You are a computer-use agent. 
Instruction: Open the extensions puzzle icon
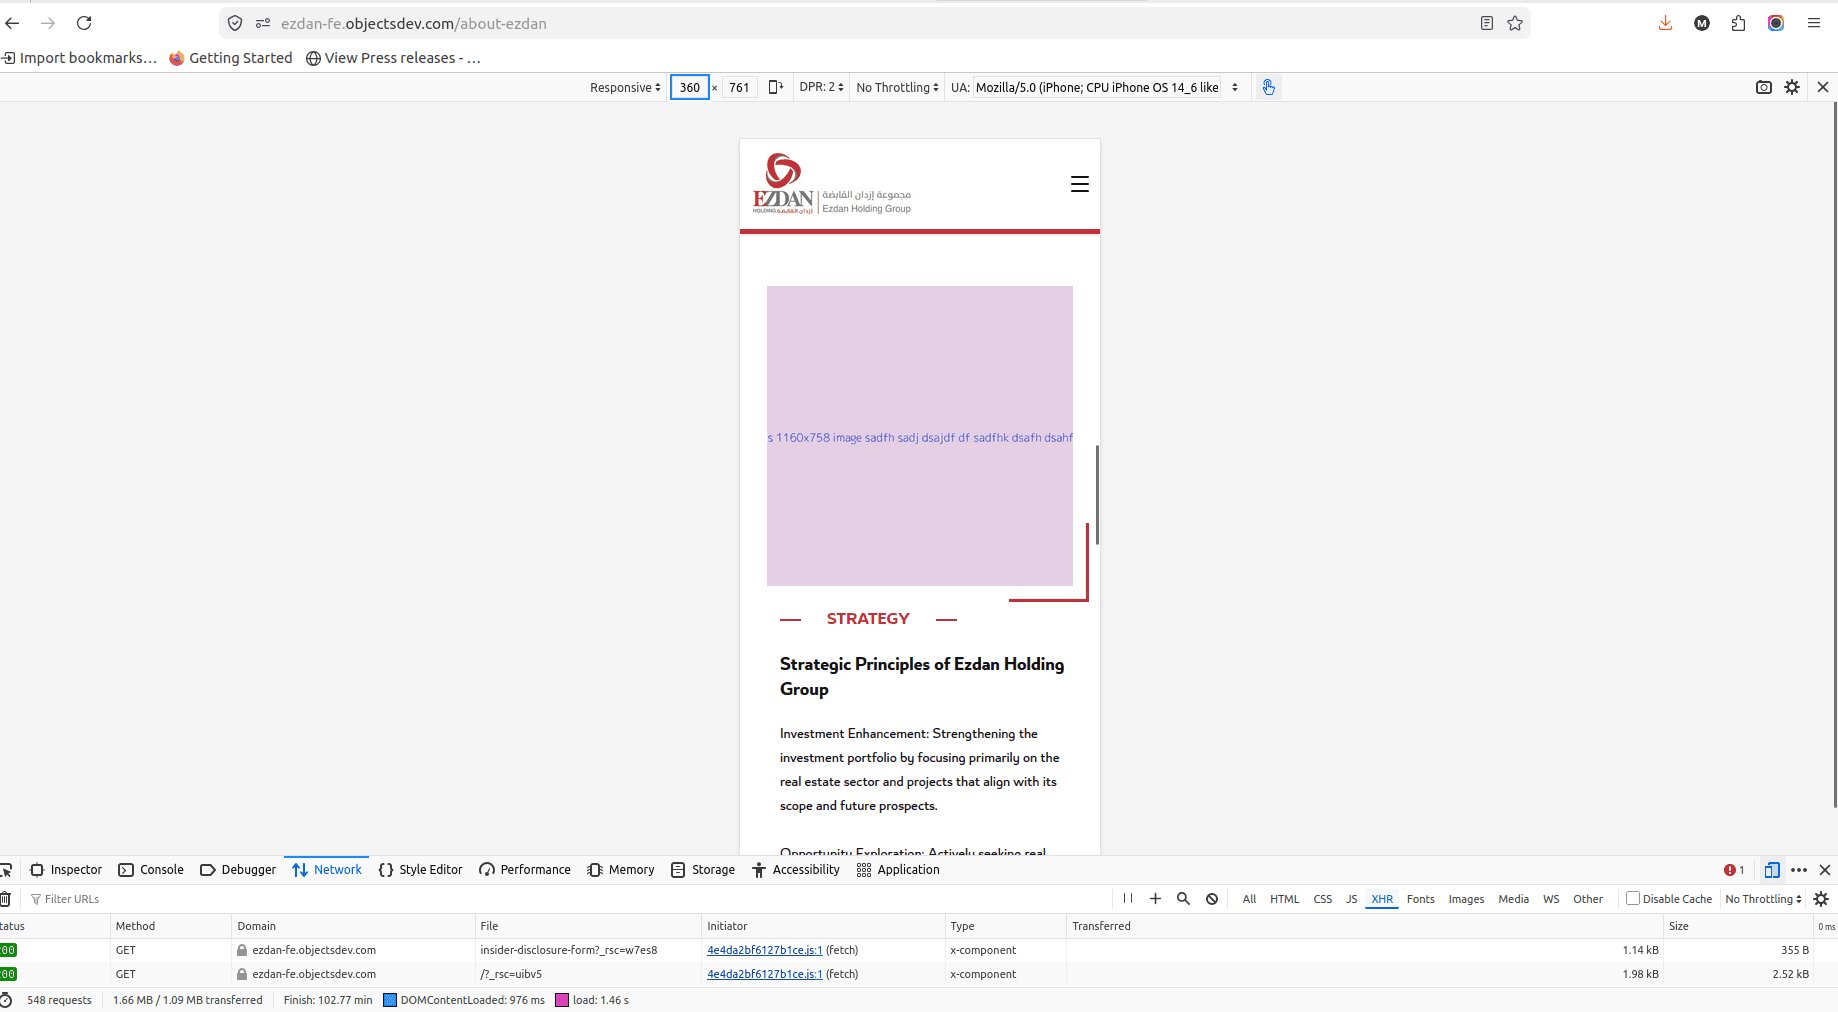click(x=1738, y=23)
